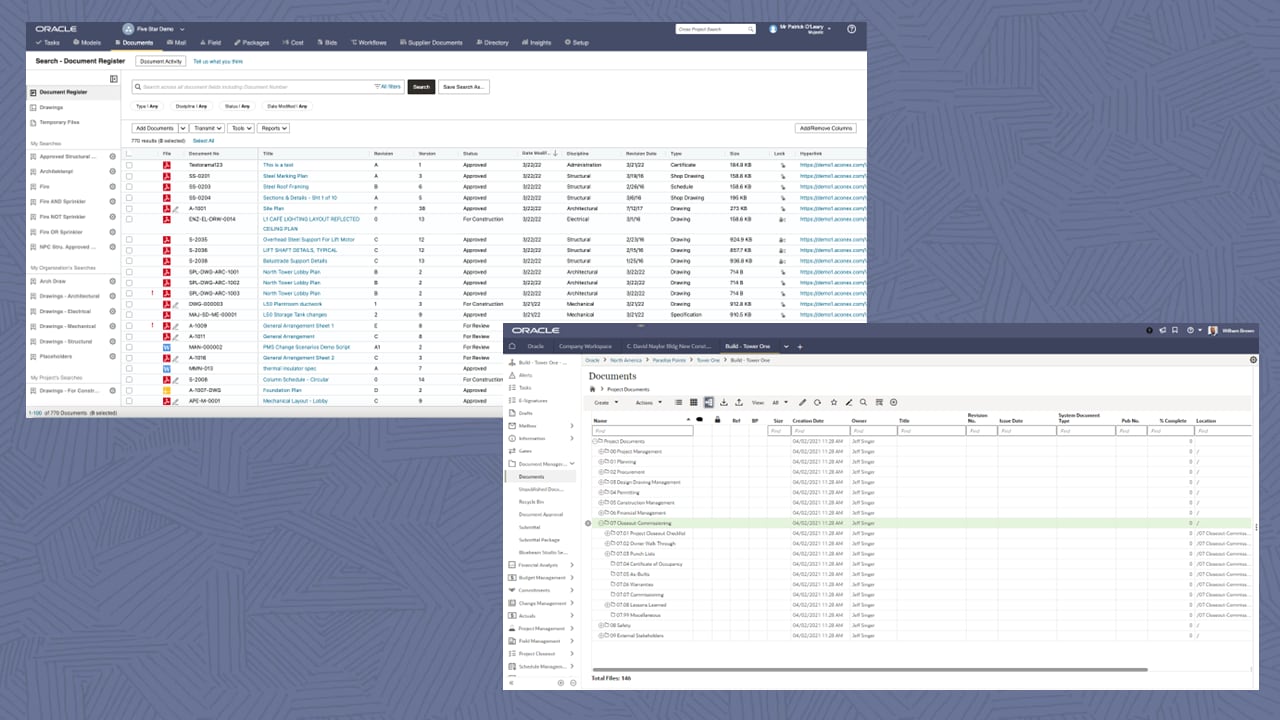
Task: Tick the checkbox for A-1011 row
Action: (129, 336)
